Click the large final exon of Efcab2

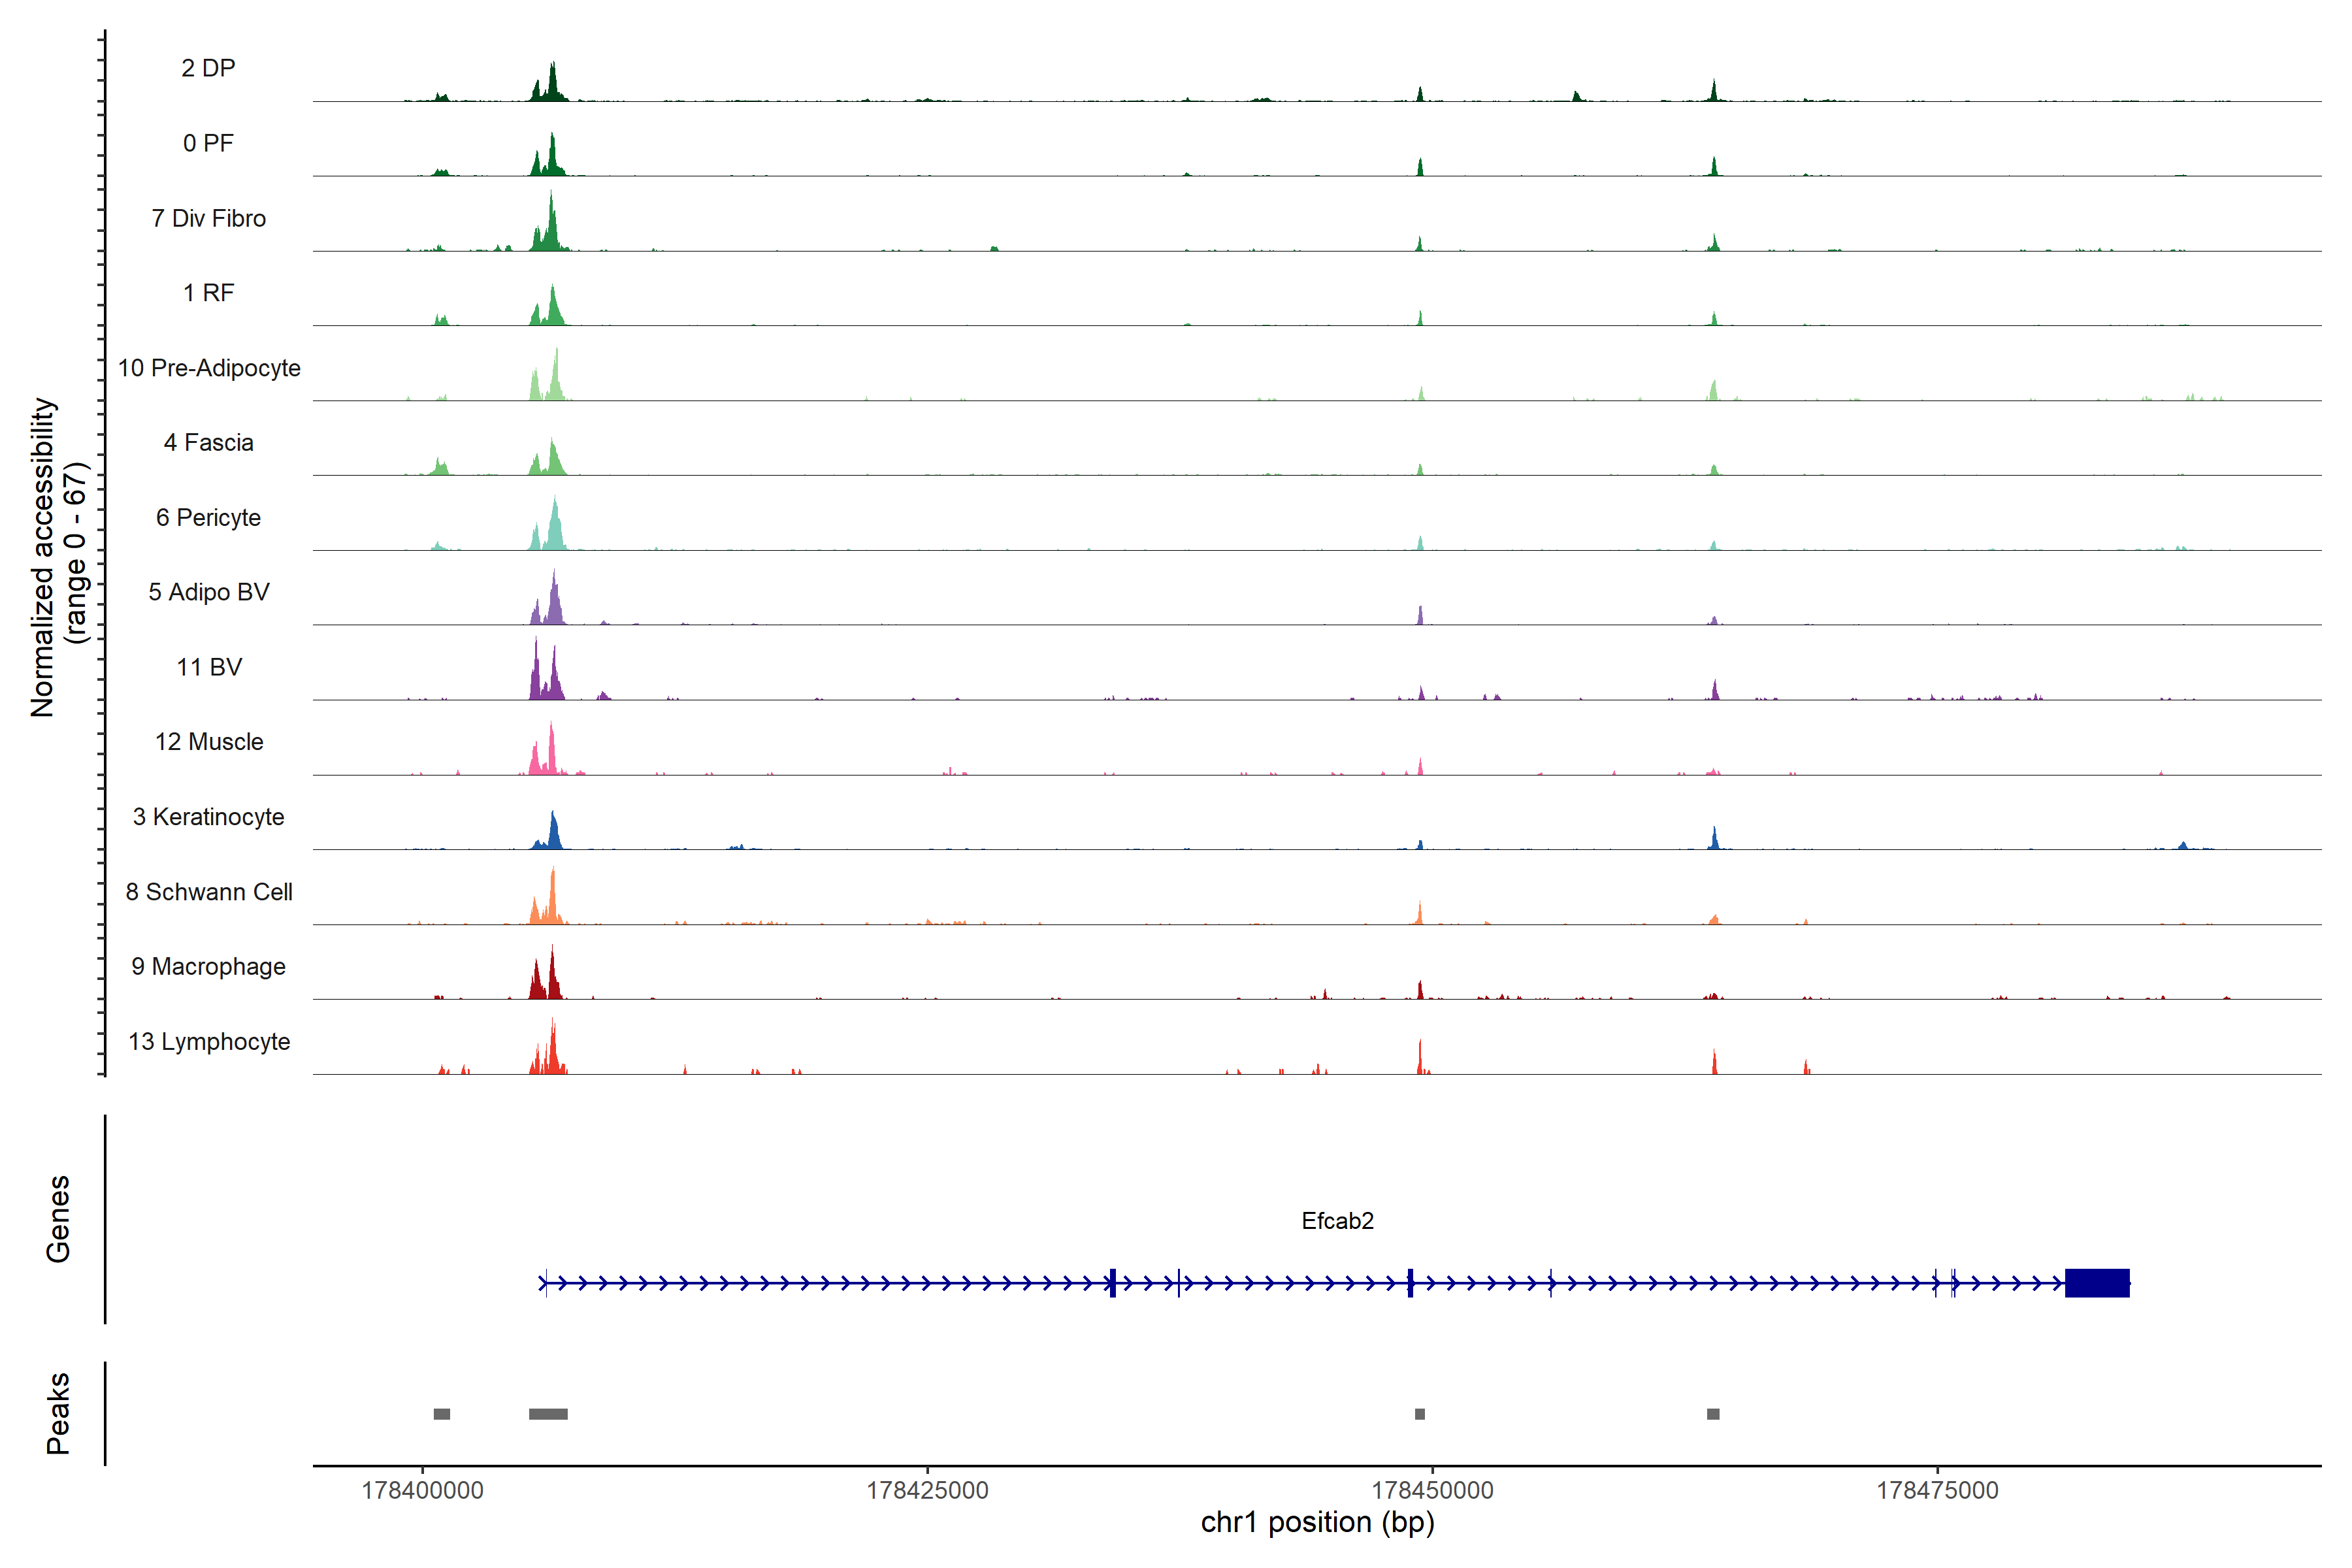click(x=2097, y=1283)
